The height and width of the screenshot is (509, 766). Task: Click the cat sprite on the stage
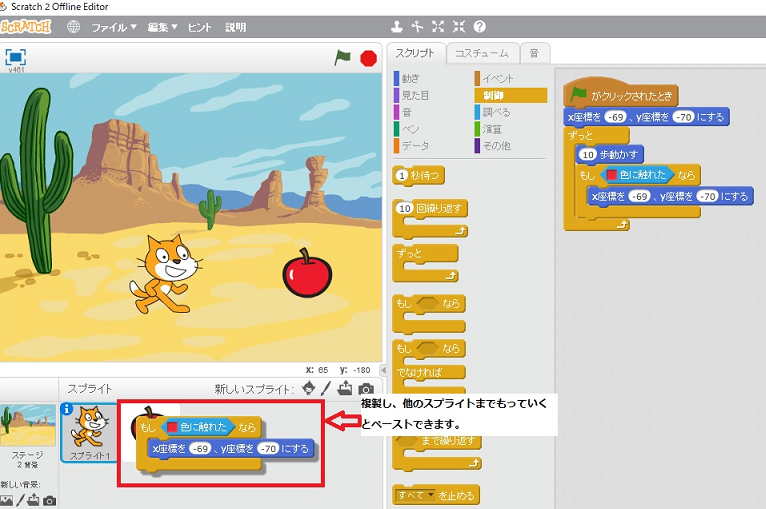[166, 274]
